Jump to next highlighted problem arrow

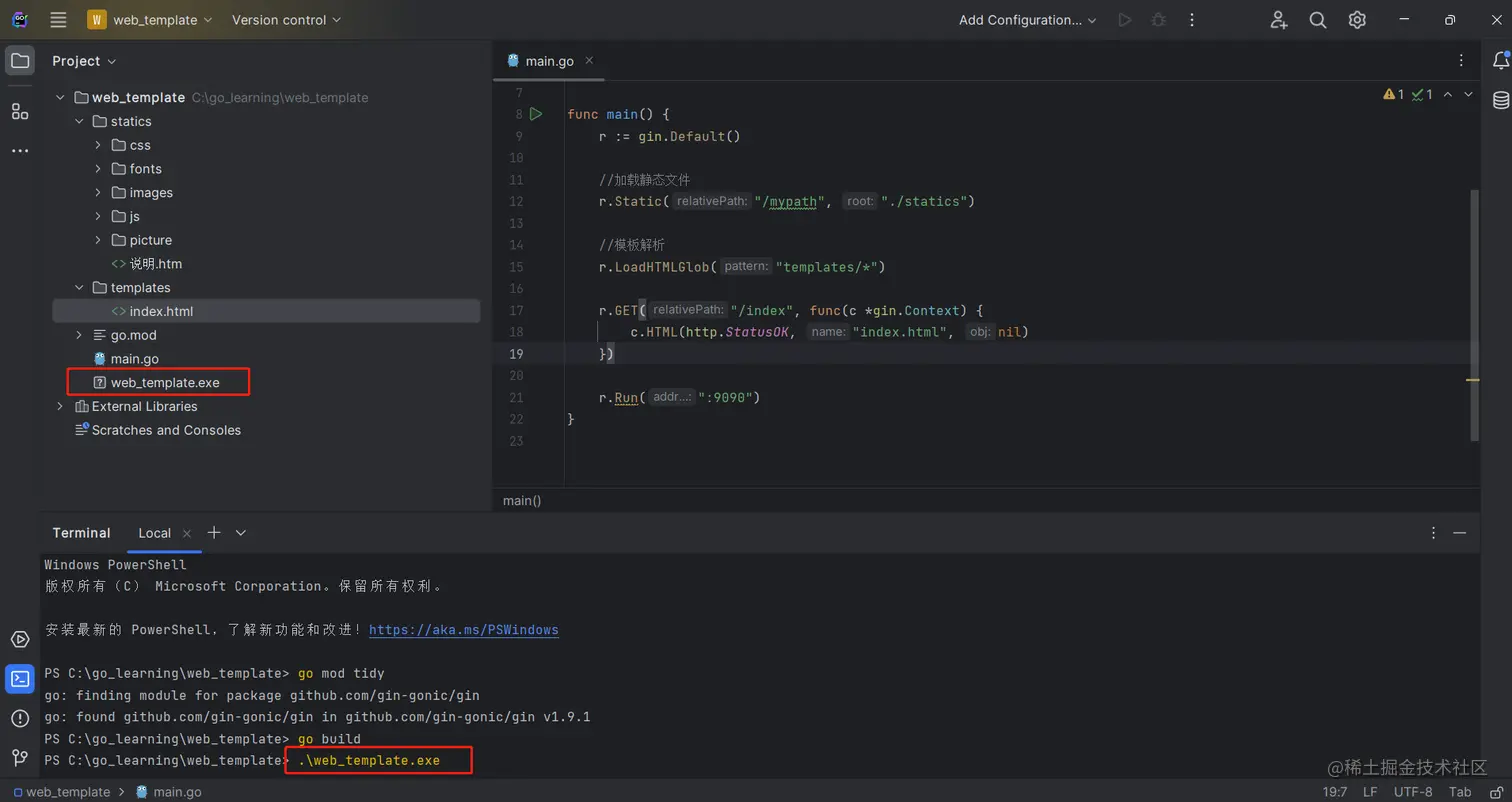click(x=1468, y=94)
